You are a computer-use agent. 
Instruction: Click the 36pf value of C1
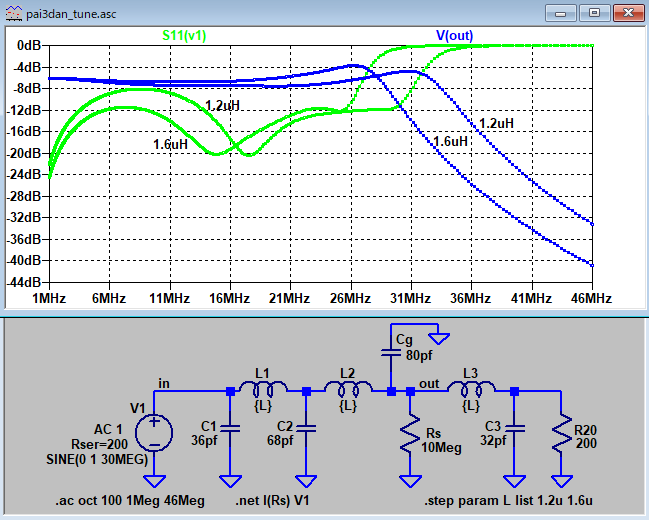(204, 440)
